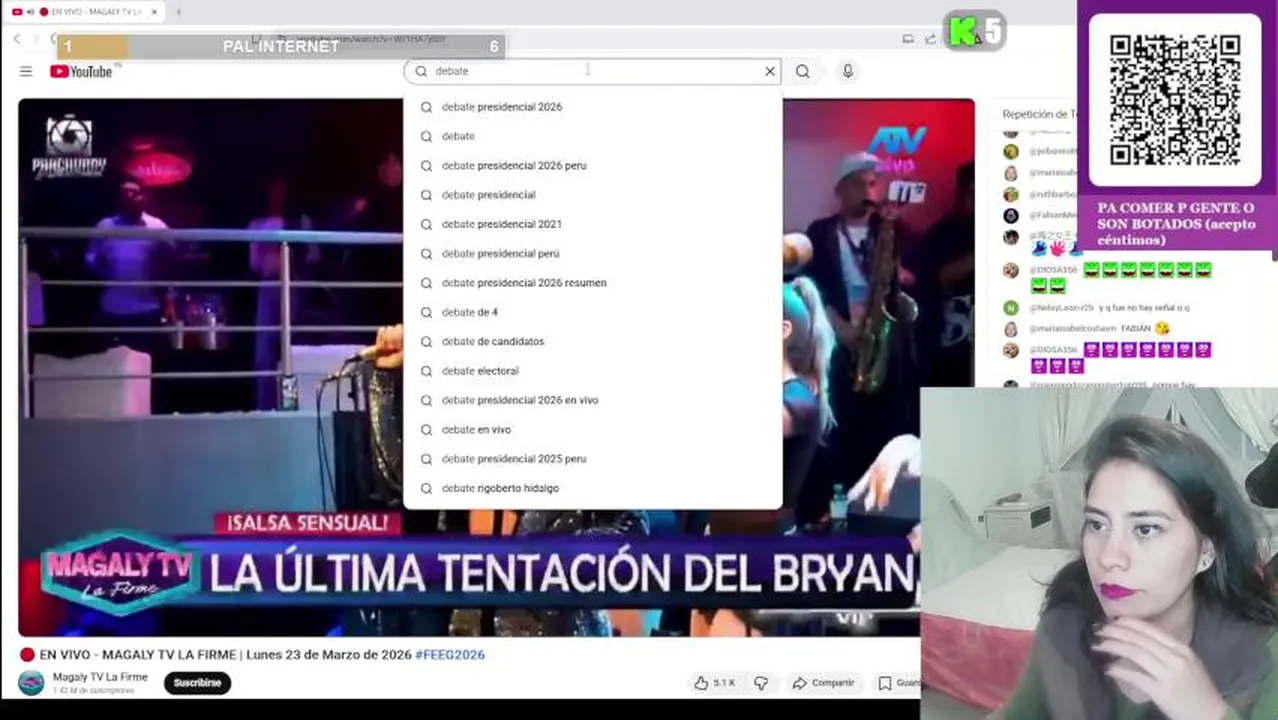
Task: Click the video player frame
Action: point(496,367)
